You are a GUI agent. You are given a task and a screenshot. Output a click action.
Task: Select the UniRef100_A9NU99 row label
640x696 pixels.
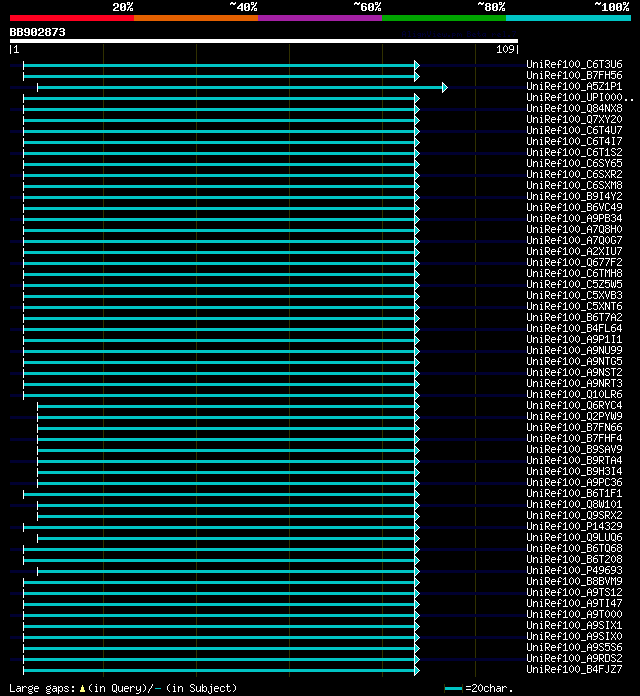574,350
